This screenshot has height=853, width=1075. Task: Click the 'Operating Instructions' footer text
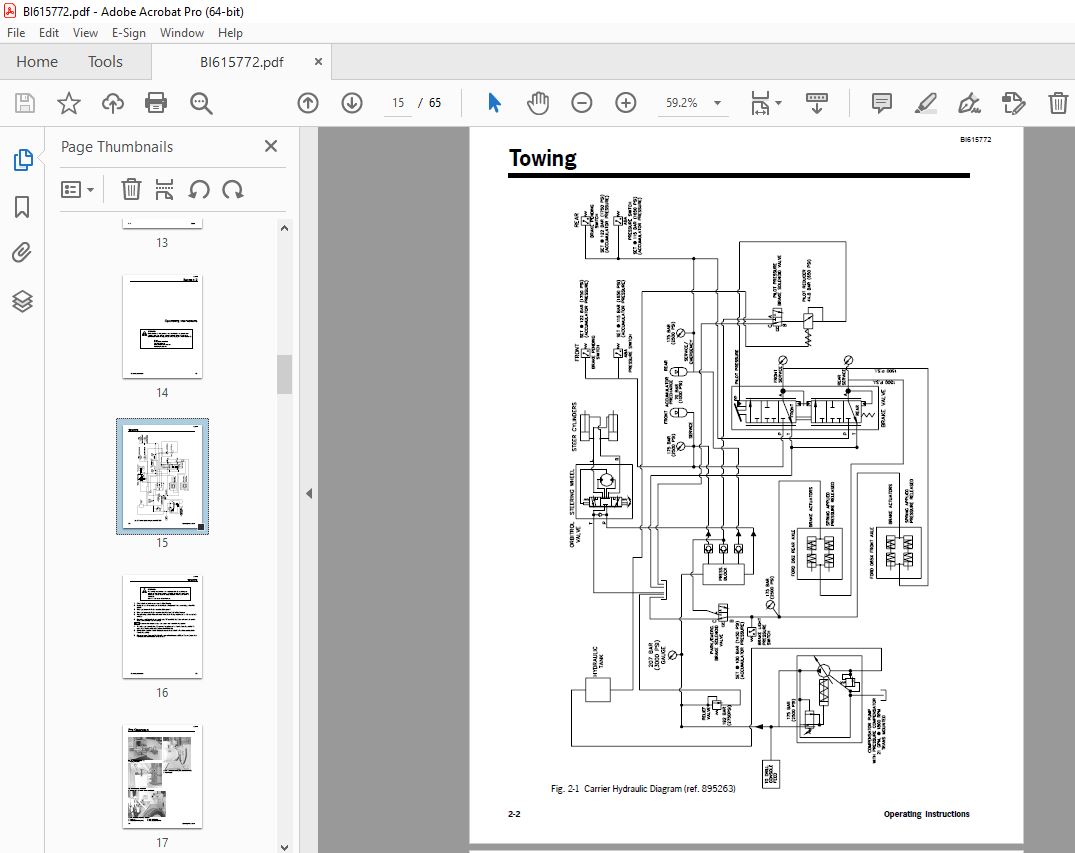click(926, 814)
